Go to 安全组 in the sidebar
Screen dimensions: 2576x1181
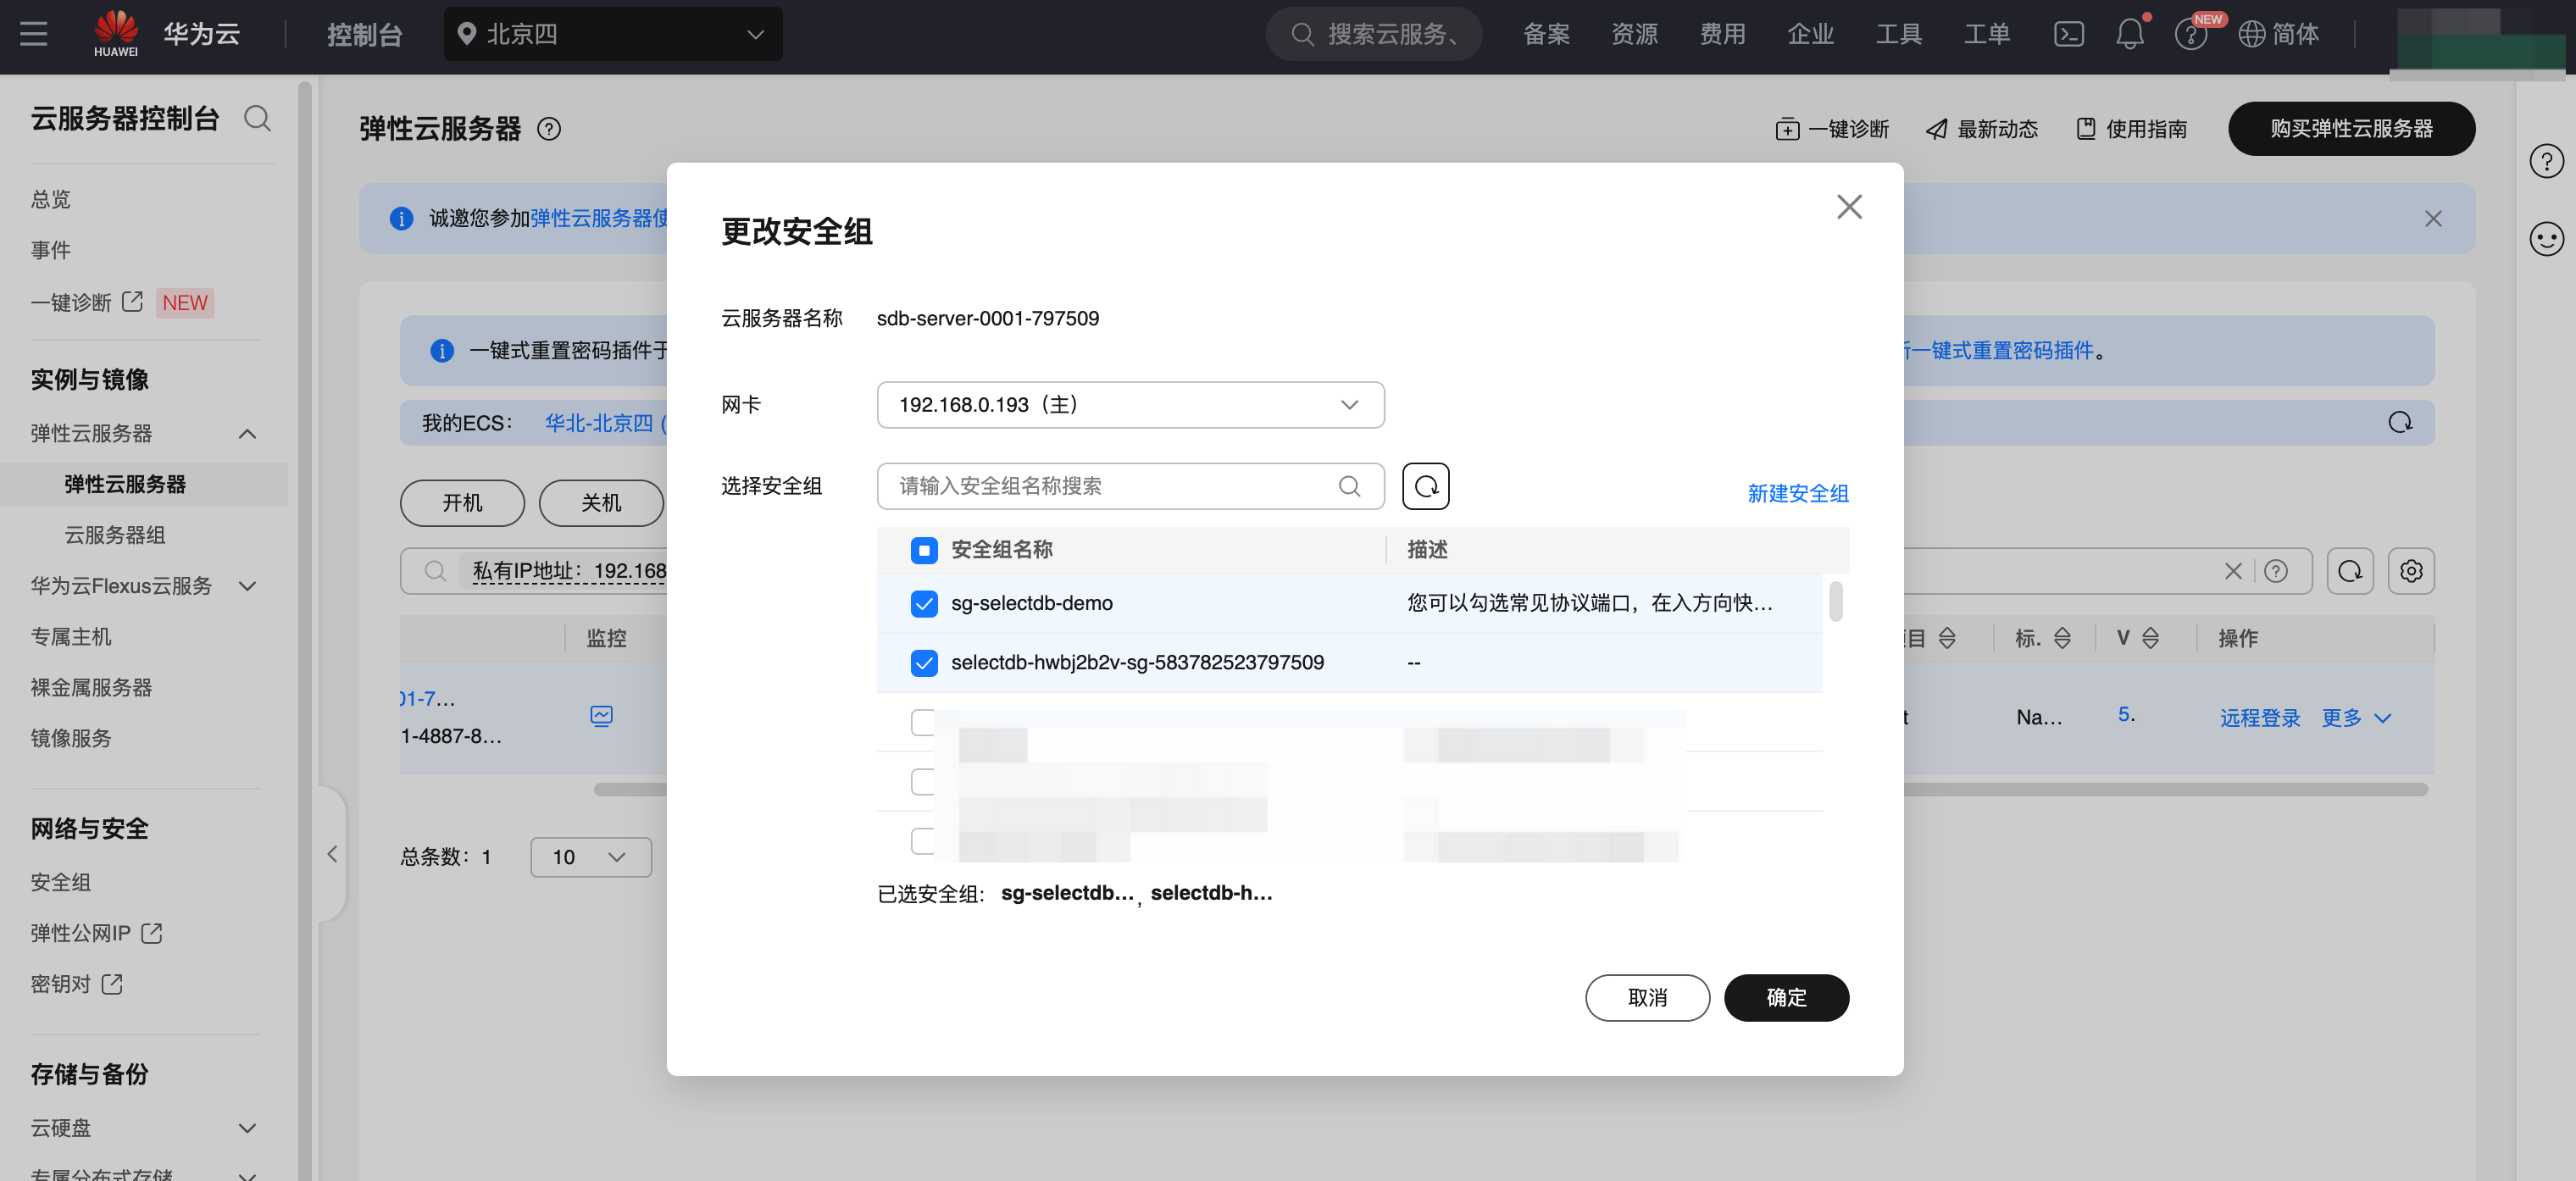(61, 882)
